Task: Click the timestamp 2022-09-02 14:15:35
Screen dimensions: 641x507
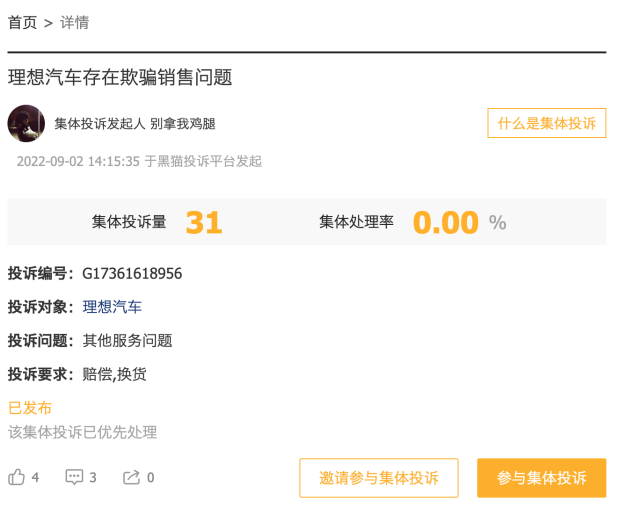Action: (x=78, y=161)
